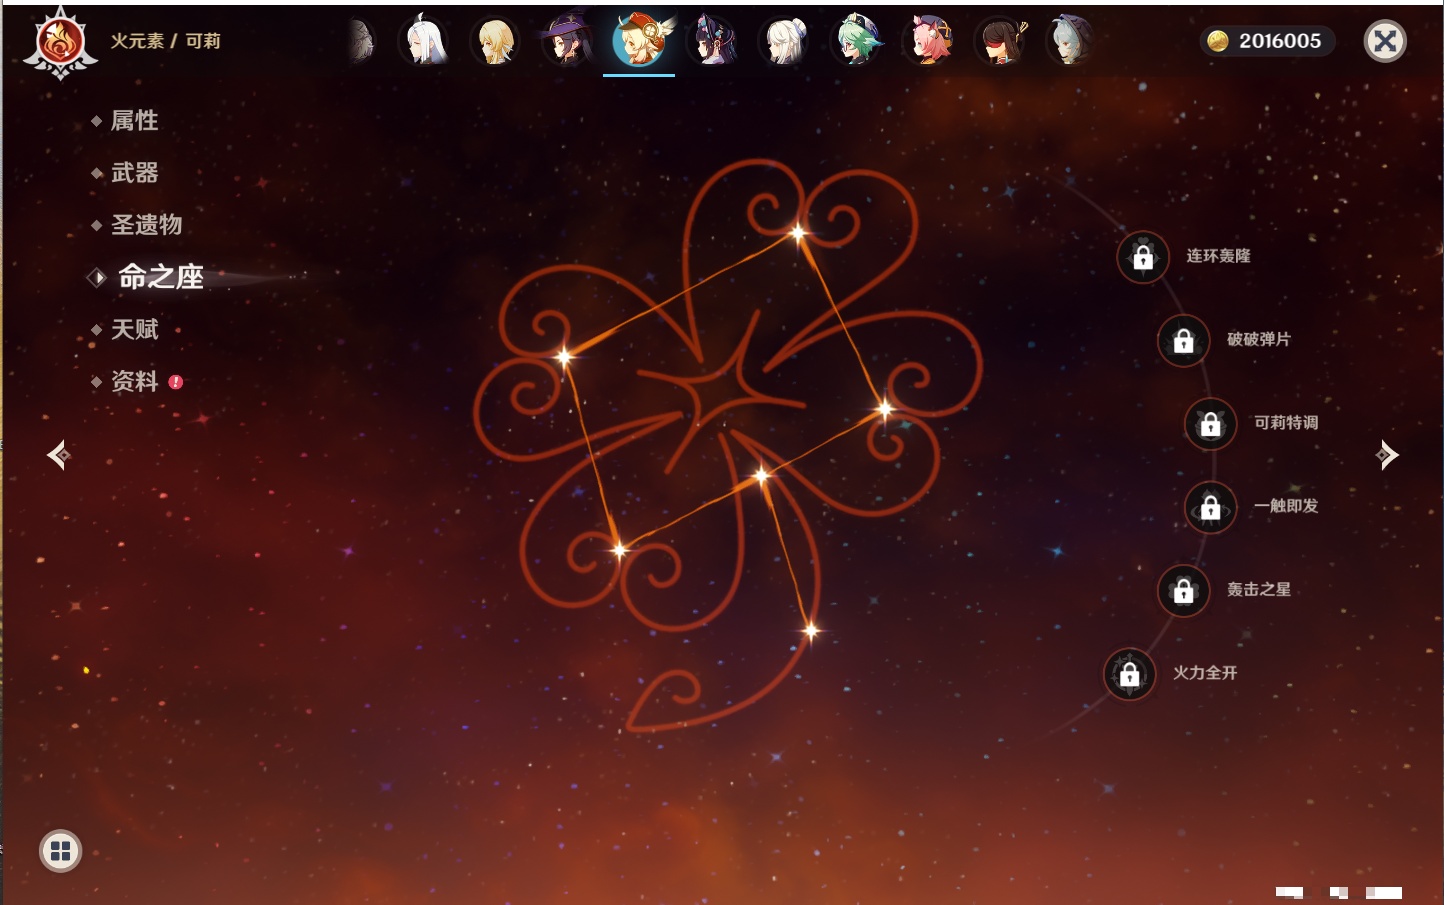Select the white-haired character avatar with the ahoge
Screen dimensions: 1444x905
tap(424, 41)
